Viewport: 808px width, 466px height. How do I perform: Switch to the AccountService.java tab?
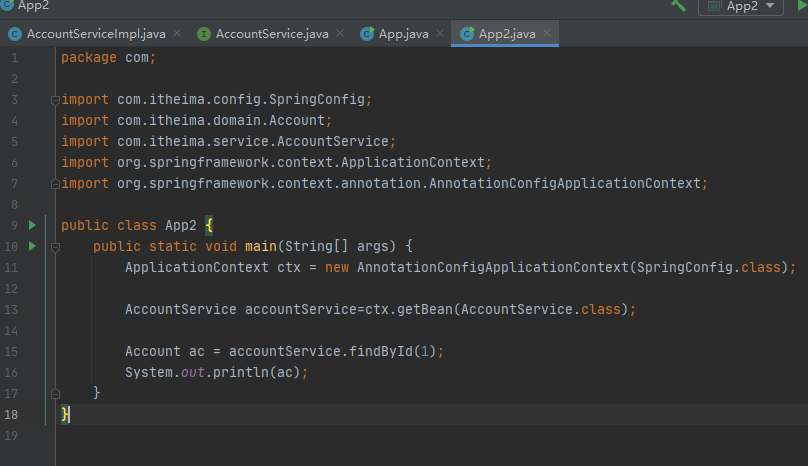click(x=272, y=34)
